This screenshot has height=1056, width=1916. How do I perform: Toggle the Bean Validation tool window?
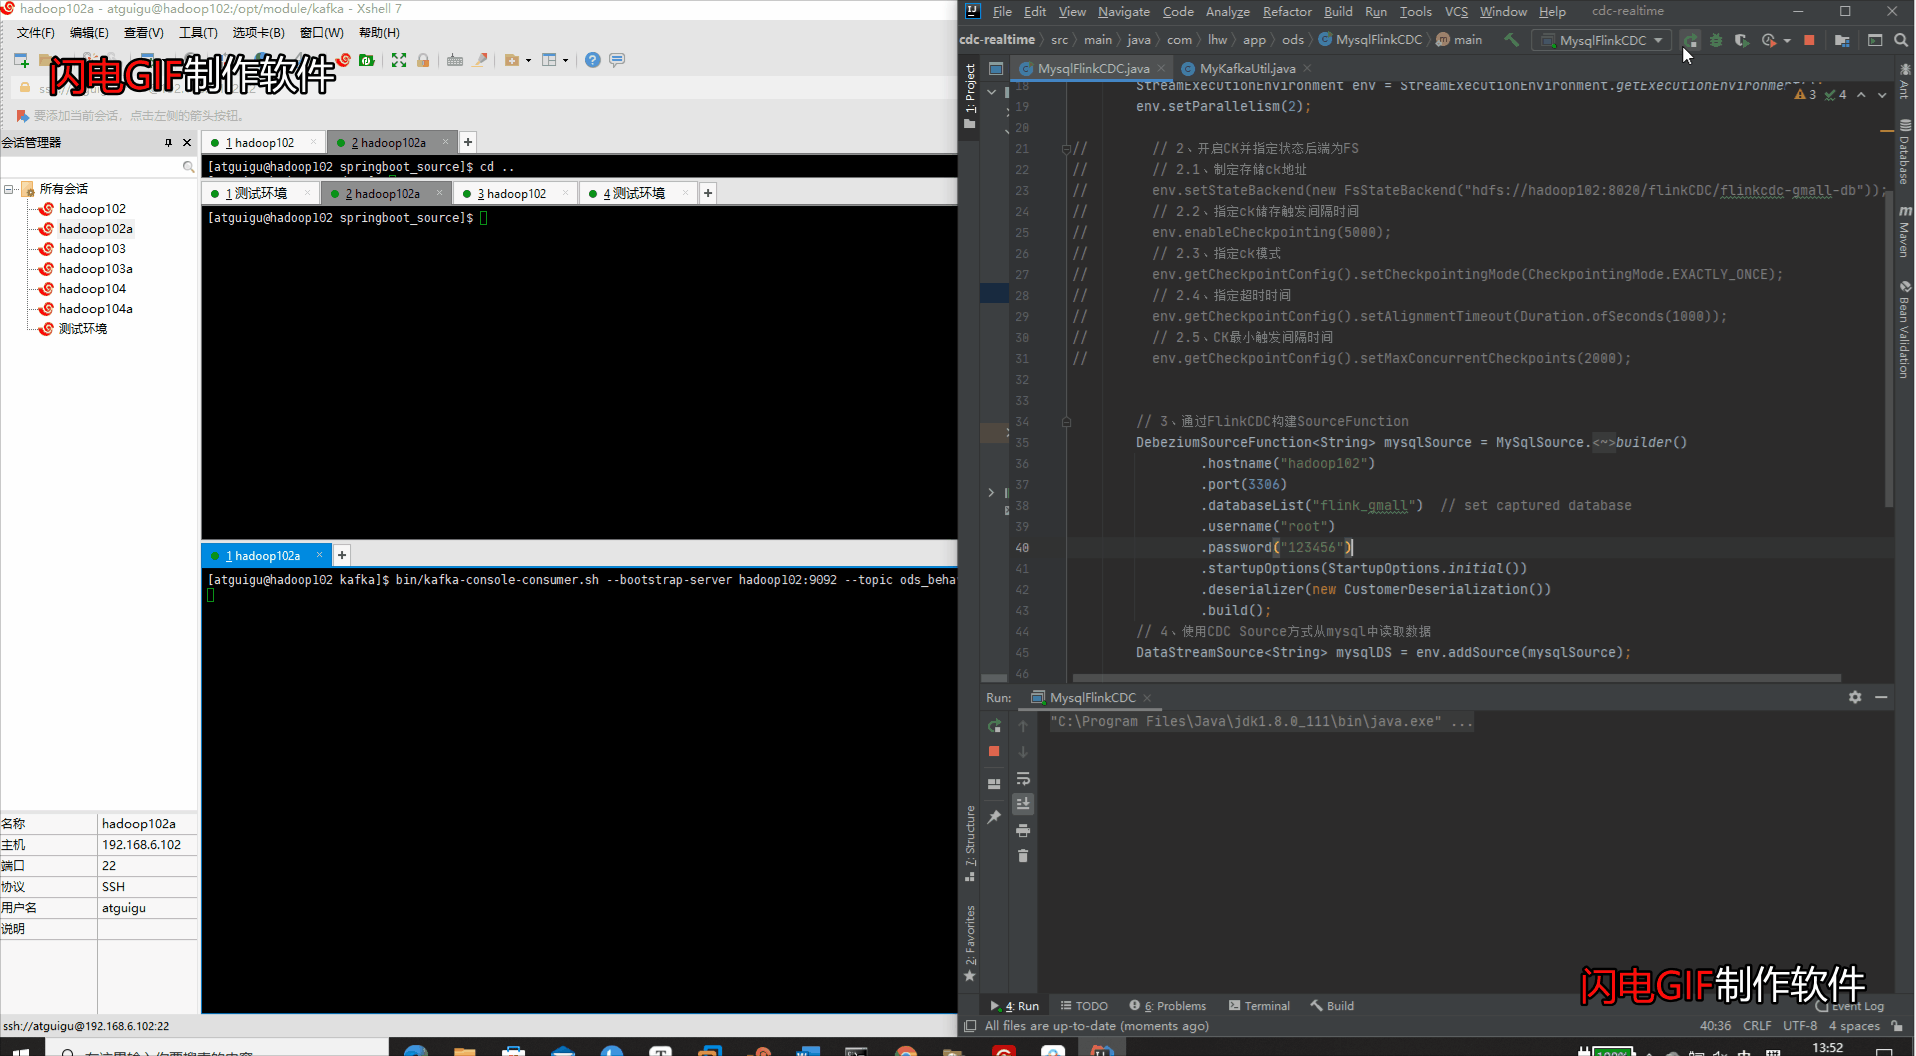pyautogui.click(x=1905, y=330)
